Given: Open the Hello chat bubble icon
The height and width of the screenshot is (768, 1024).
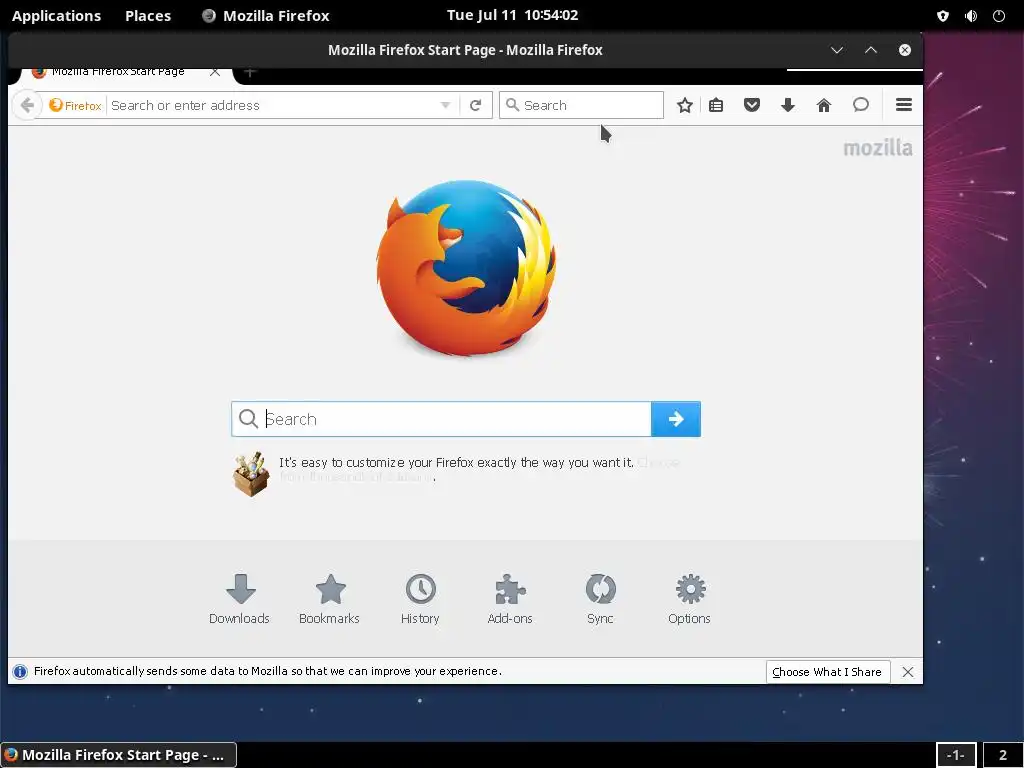Looking at the screenshot, I should [861, 105].
